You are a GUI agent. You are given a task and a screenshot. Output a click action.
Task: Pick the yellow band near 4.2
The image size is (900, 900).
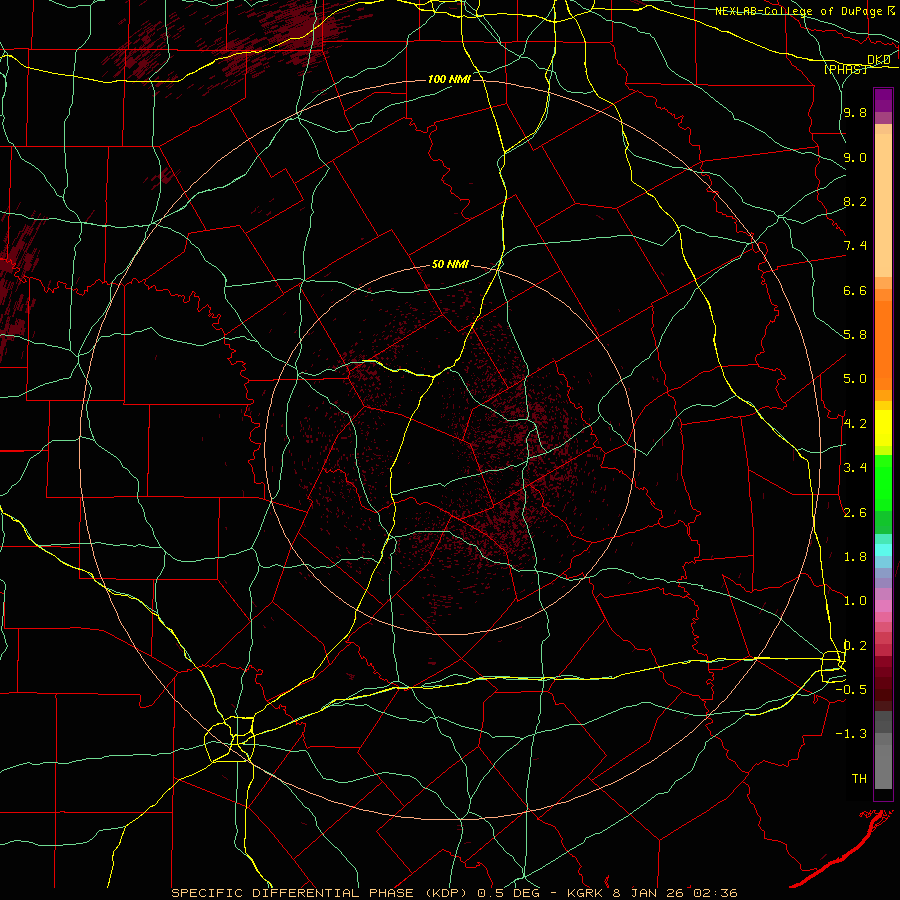883,428
